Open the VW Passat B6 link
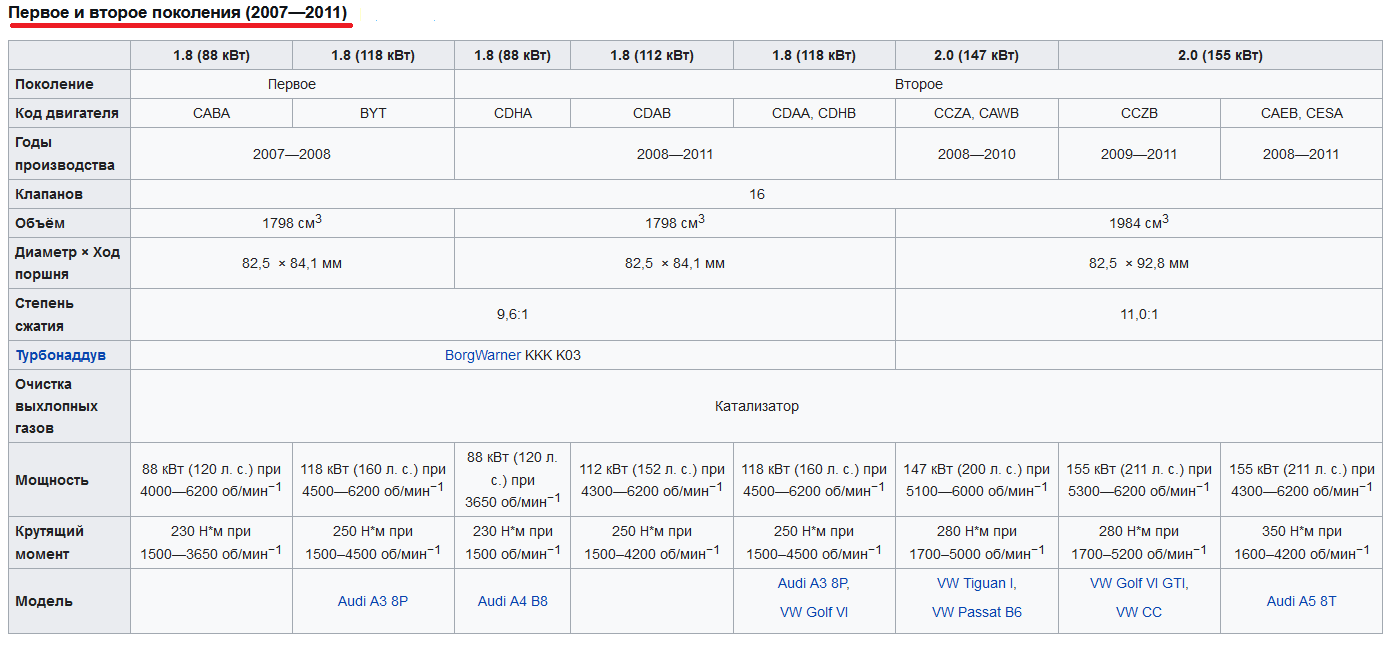Image resolution: width=1386 pixels, height=647 pixels. pyautogui.click(x=977, y=612)
